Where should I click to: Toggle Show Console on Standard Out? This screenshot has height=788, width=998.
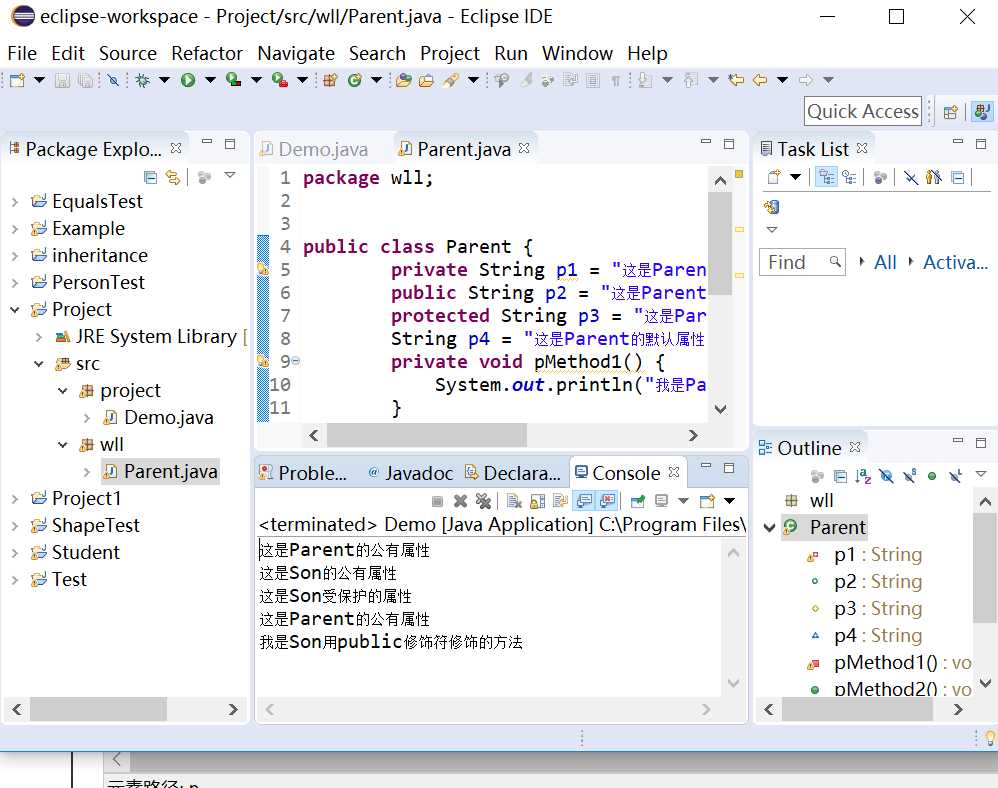point(584,501)
